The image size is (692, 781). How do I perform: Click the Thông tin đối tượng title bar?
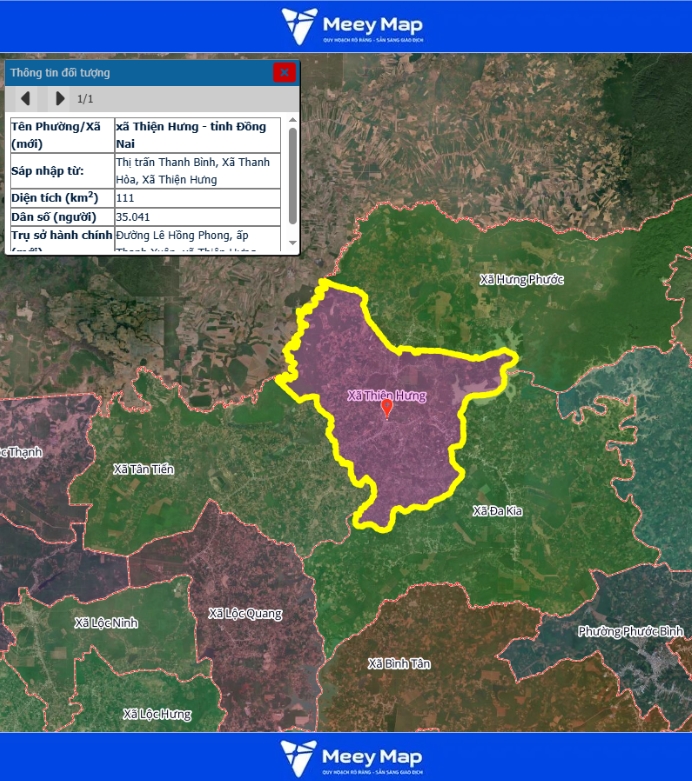coord(130,72)
